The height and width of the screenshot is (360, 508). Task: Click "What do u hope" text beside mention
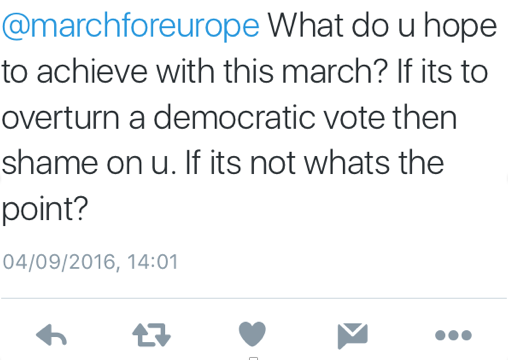point(382,27)
